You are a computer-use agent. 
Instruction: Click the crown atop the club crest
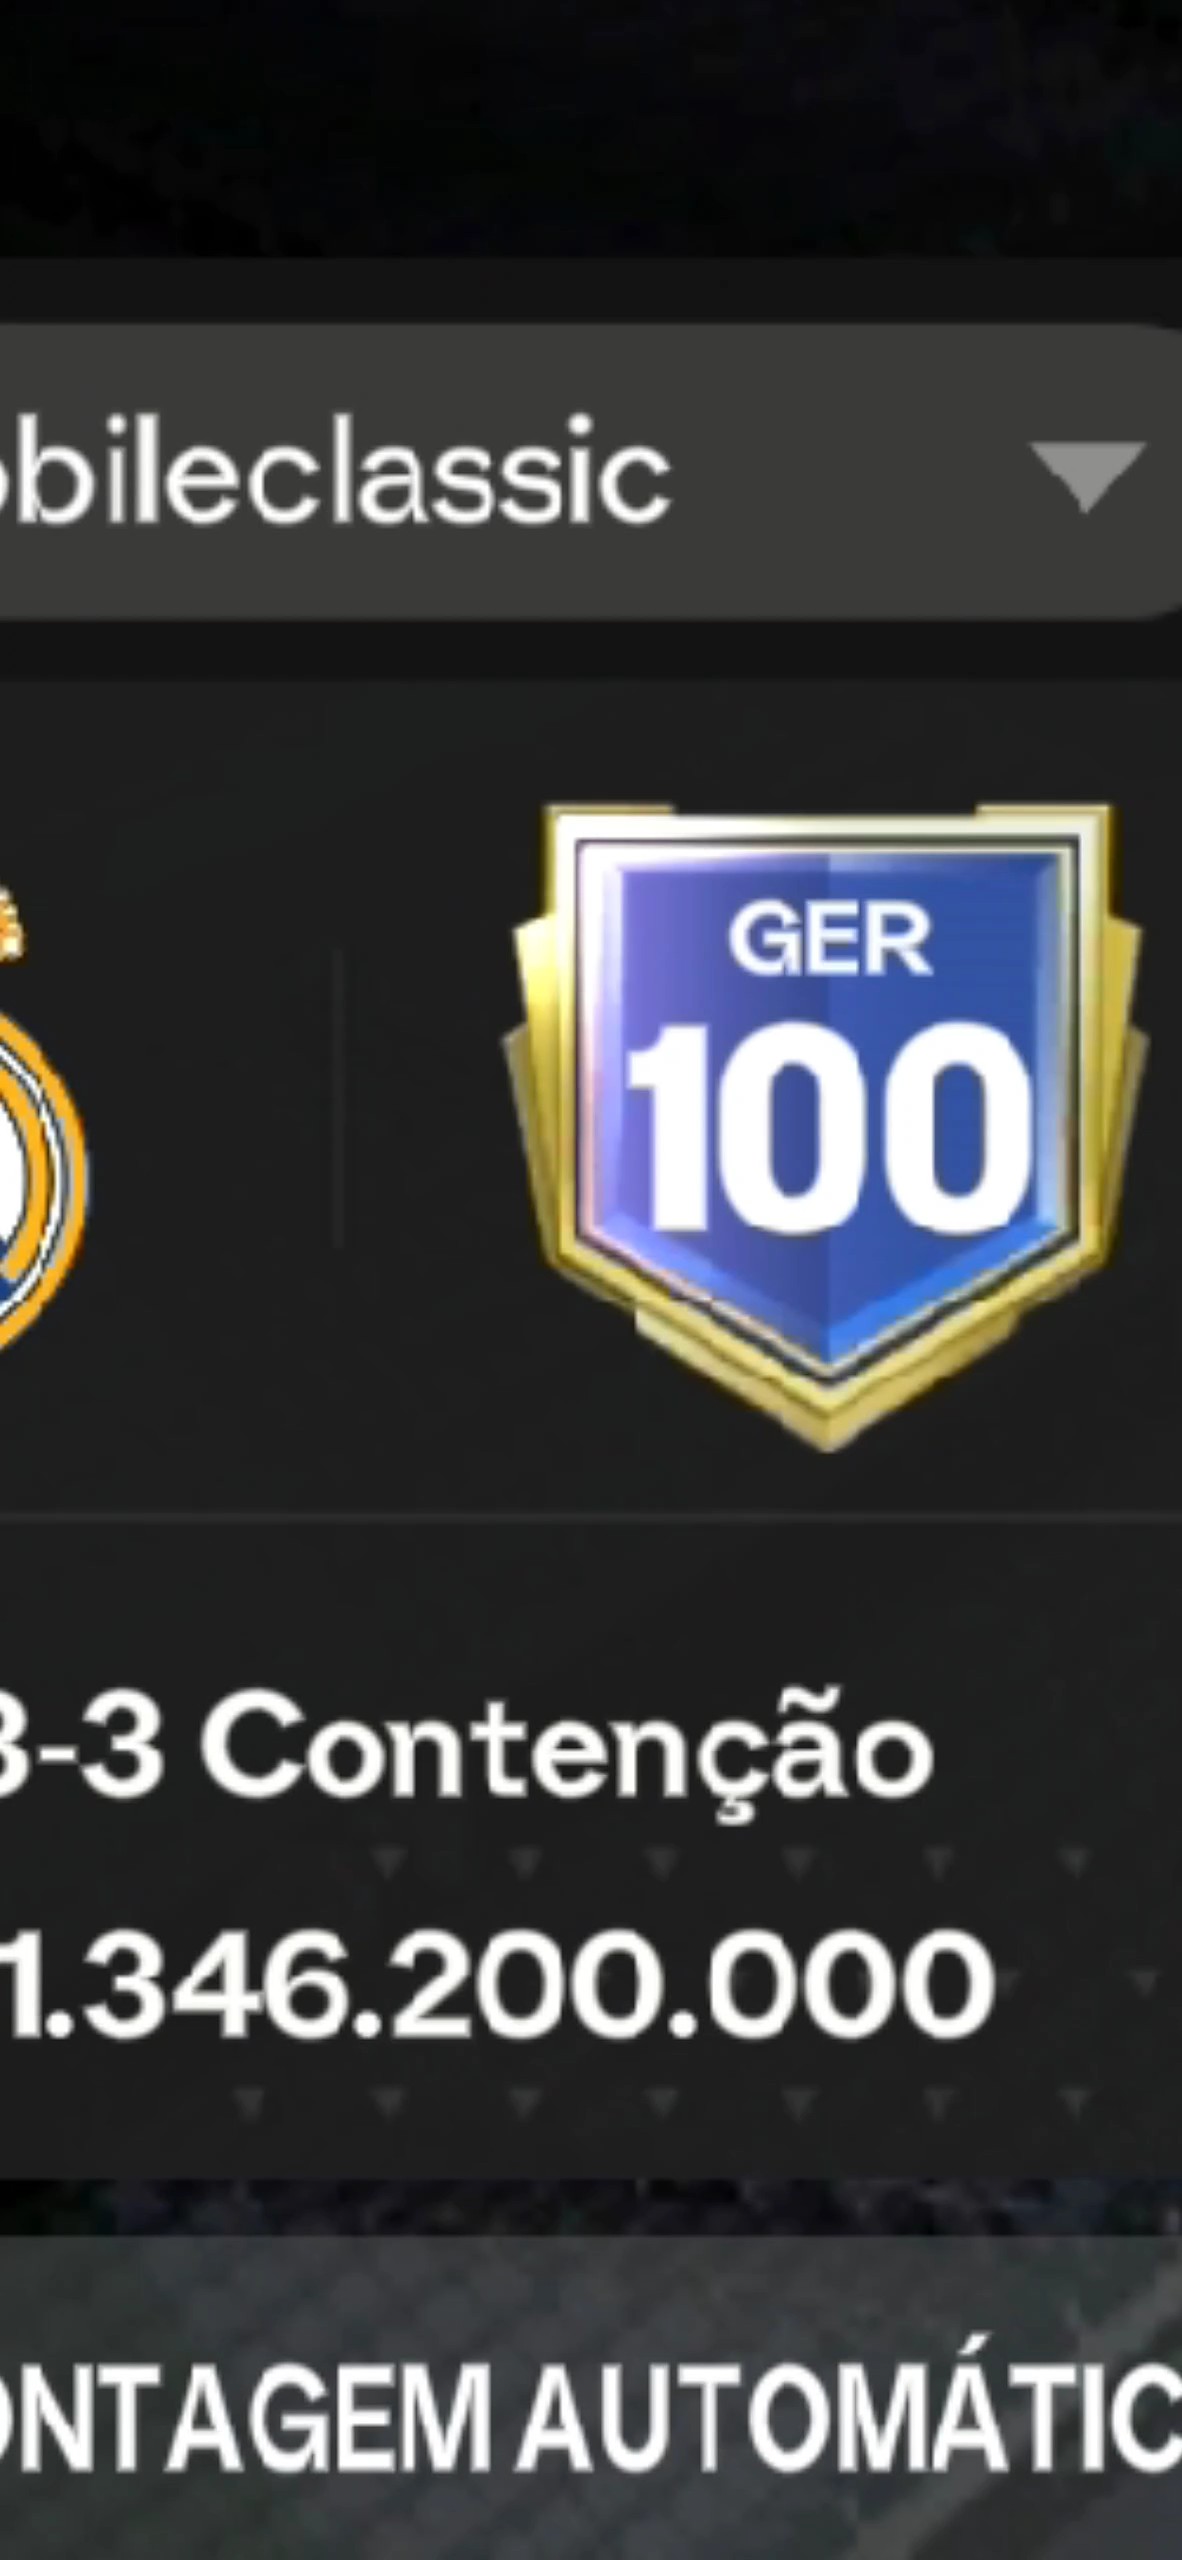(x=12, y=925)
